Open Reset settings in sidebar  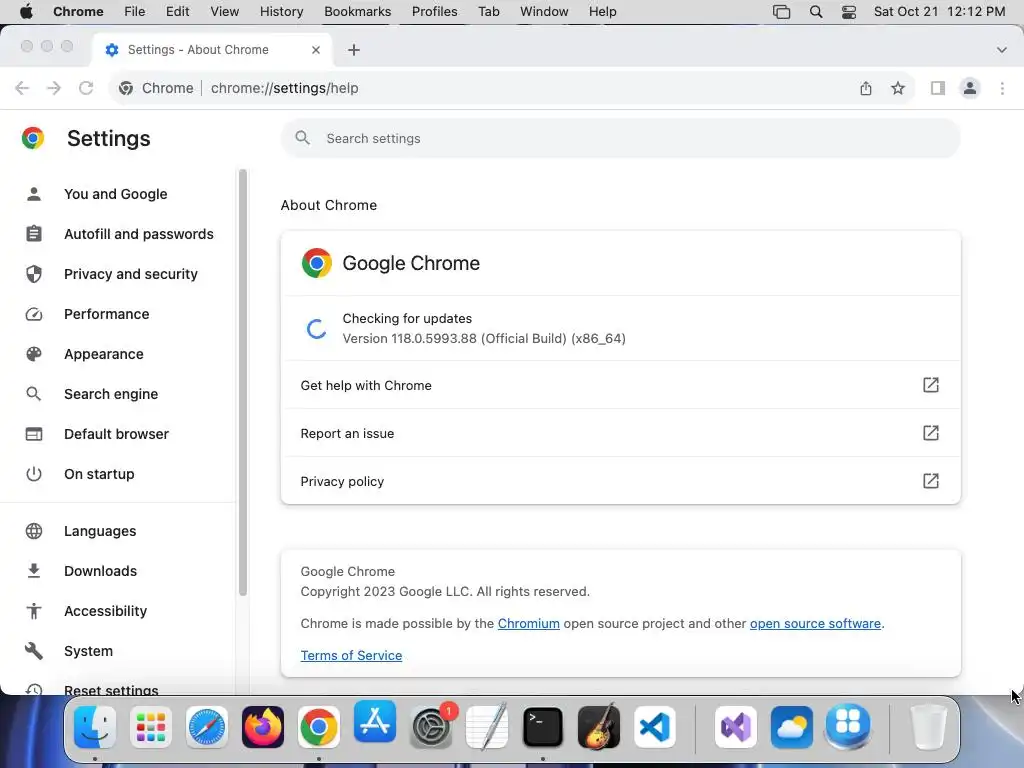111,690
